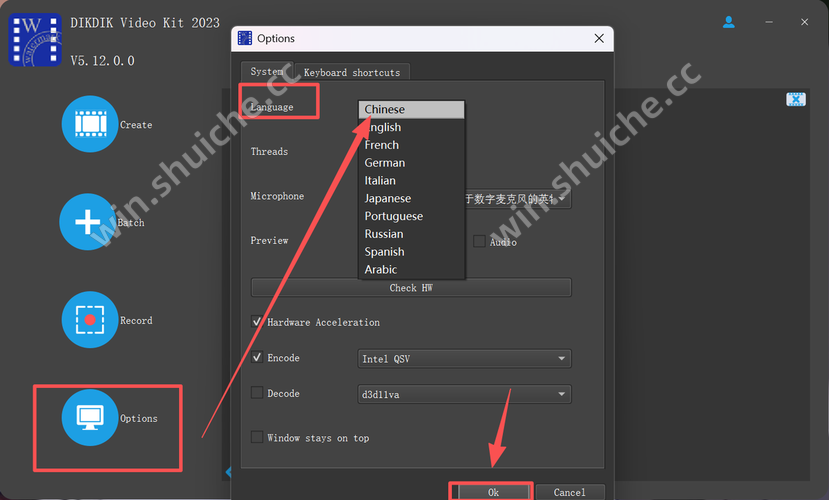Choose English from the language list
This screenshot has width=829, height=500.
click(x=411, y=127)
